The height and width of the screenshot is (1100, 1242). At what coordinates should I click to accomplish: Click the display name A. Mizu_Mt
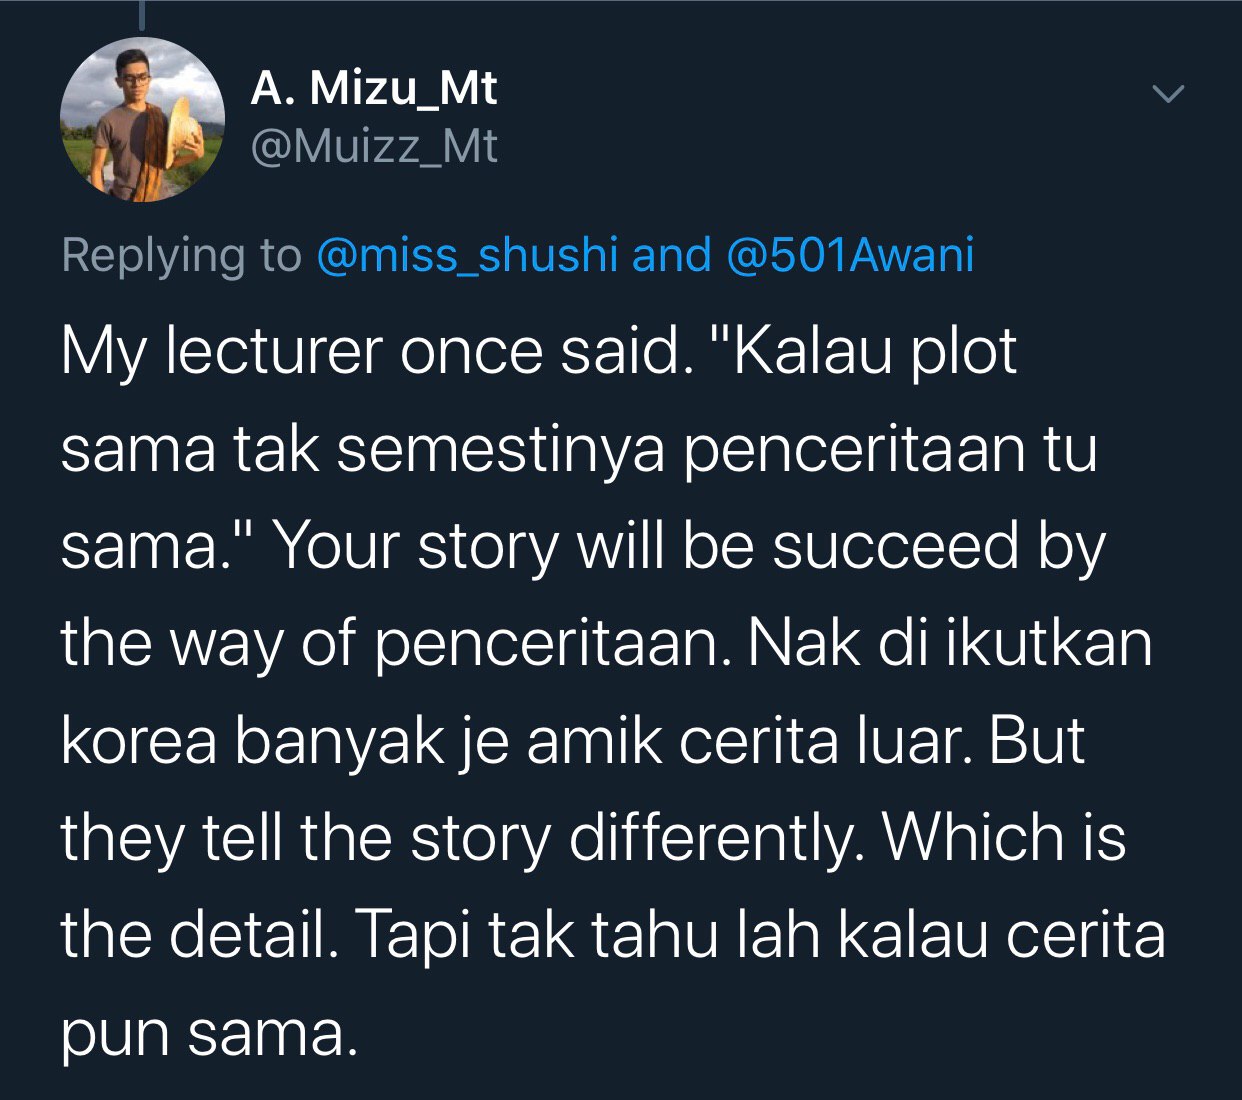[373, 88]
